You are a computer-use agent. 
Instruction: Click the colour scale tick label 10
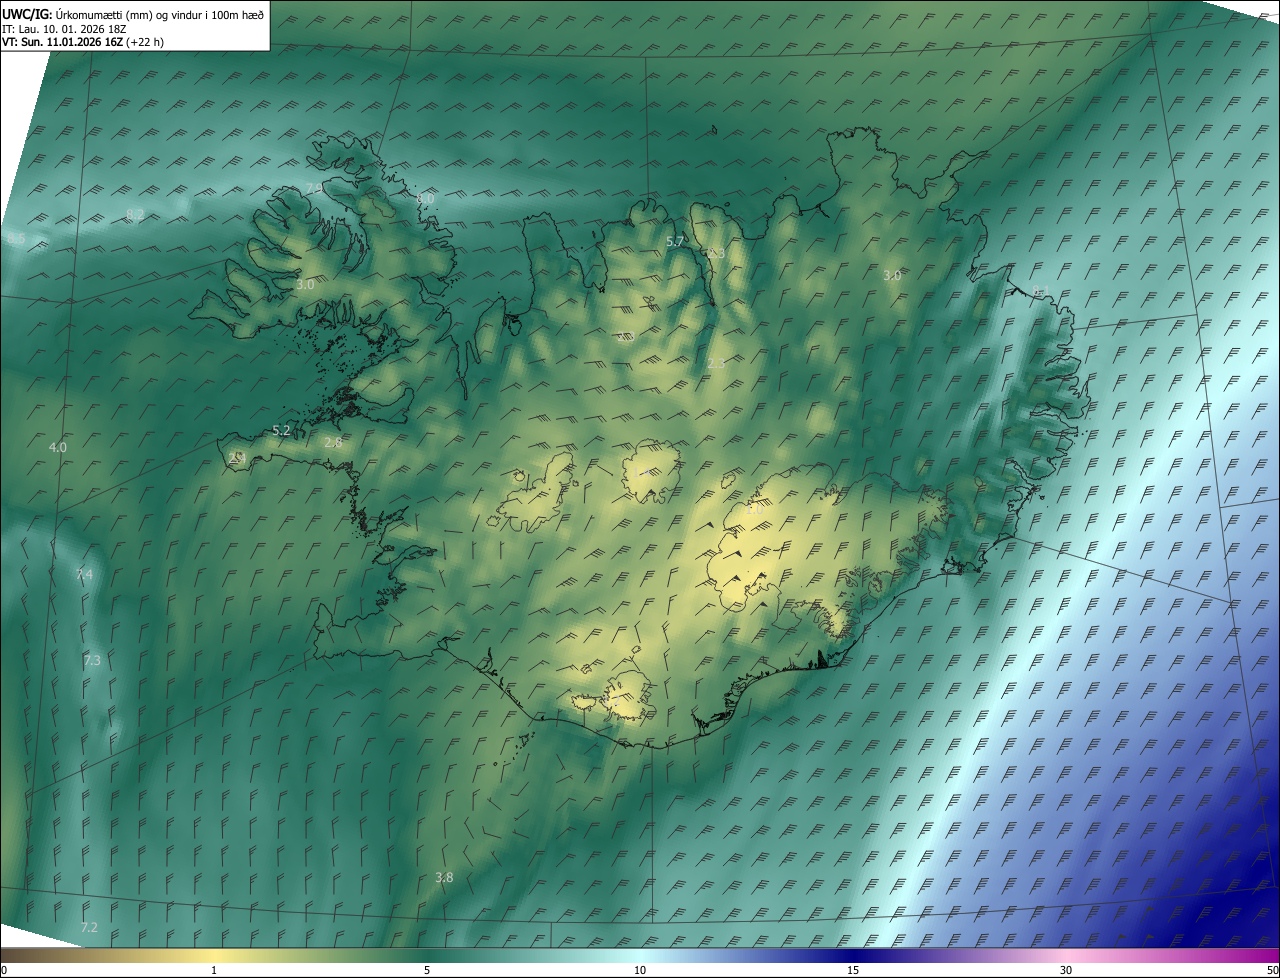click(x=640, y=970)
